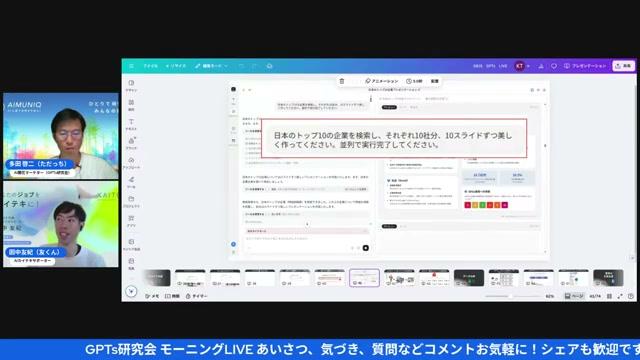Open the analytics chart icon

541,66
